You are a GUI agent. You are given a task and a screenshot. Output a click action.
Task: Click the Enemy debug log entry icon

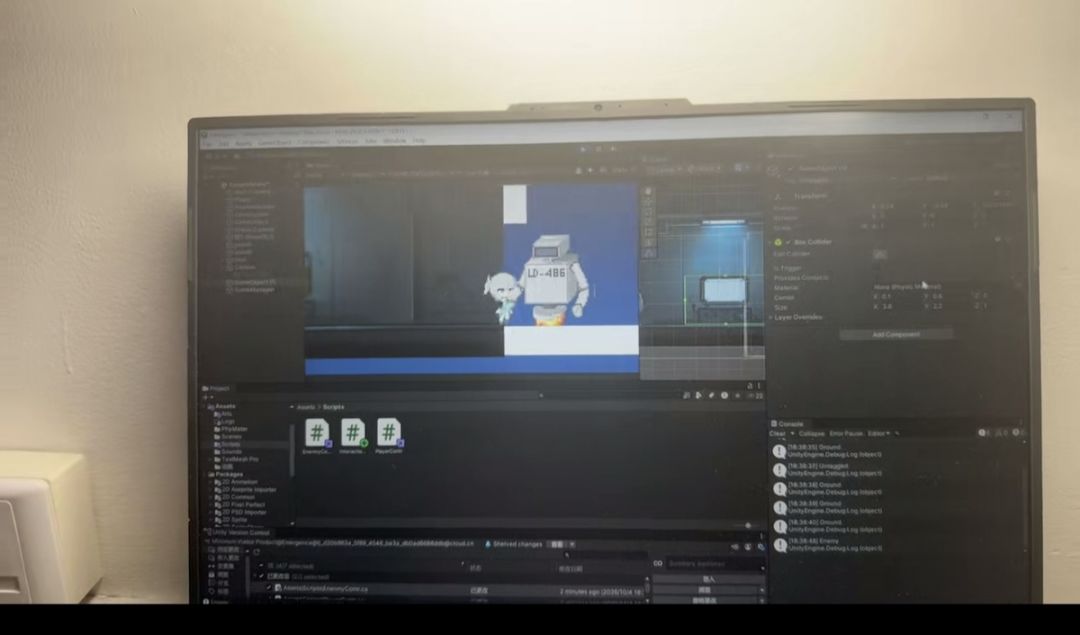click(780, 545)
